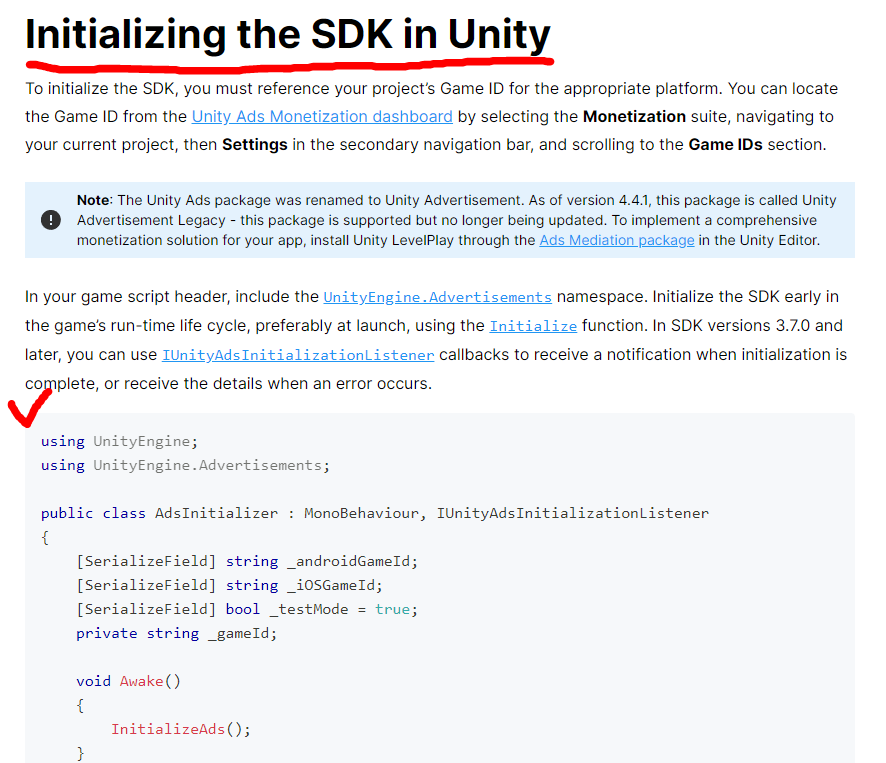This screenshot has height=763, width=886.
Task: Click the bold text Game IDs
Action: pos(725,145)
